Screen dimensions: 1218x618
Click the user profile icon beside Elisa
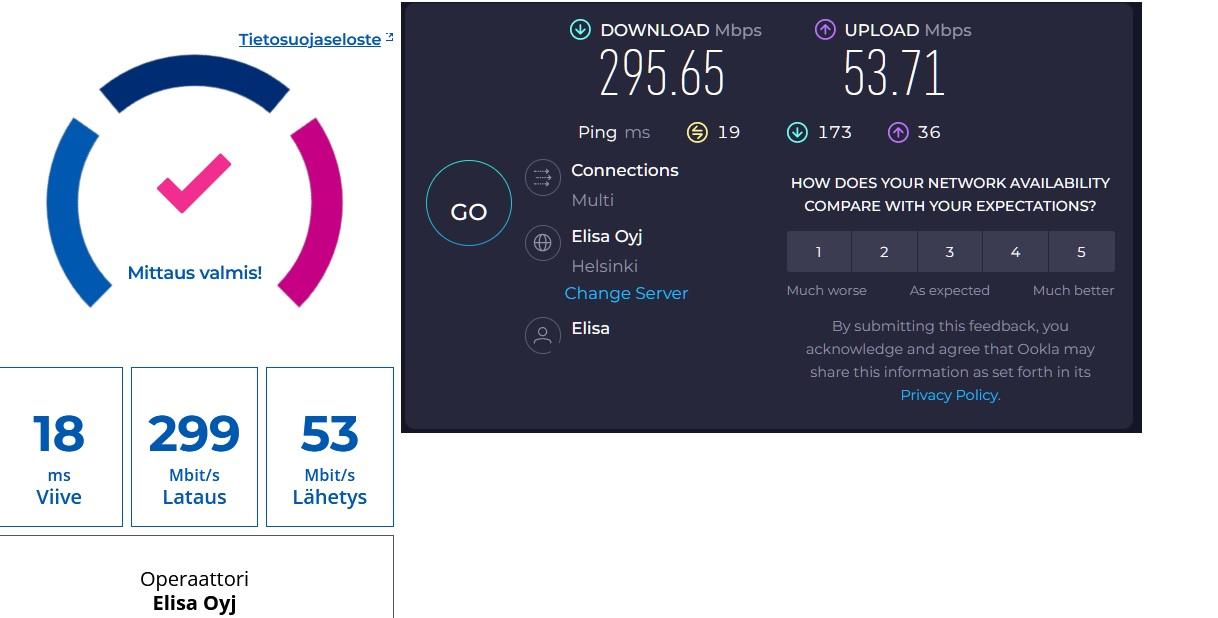click(543, 335)
